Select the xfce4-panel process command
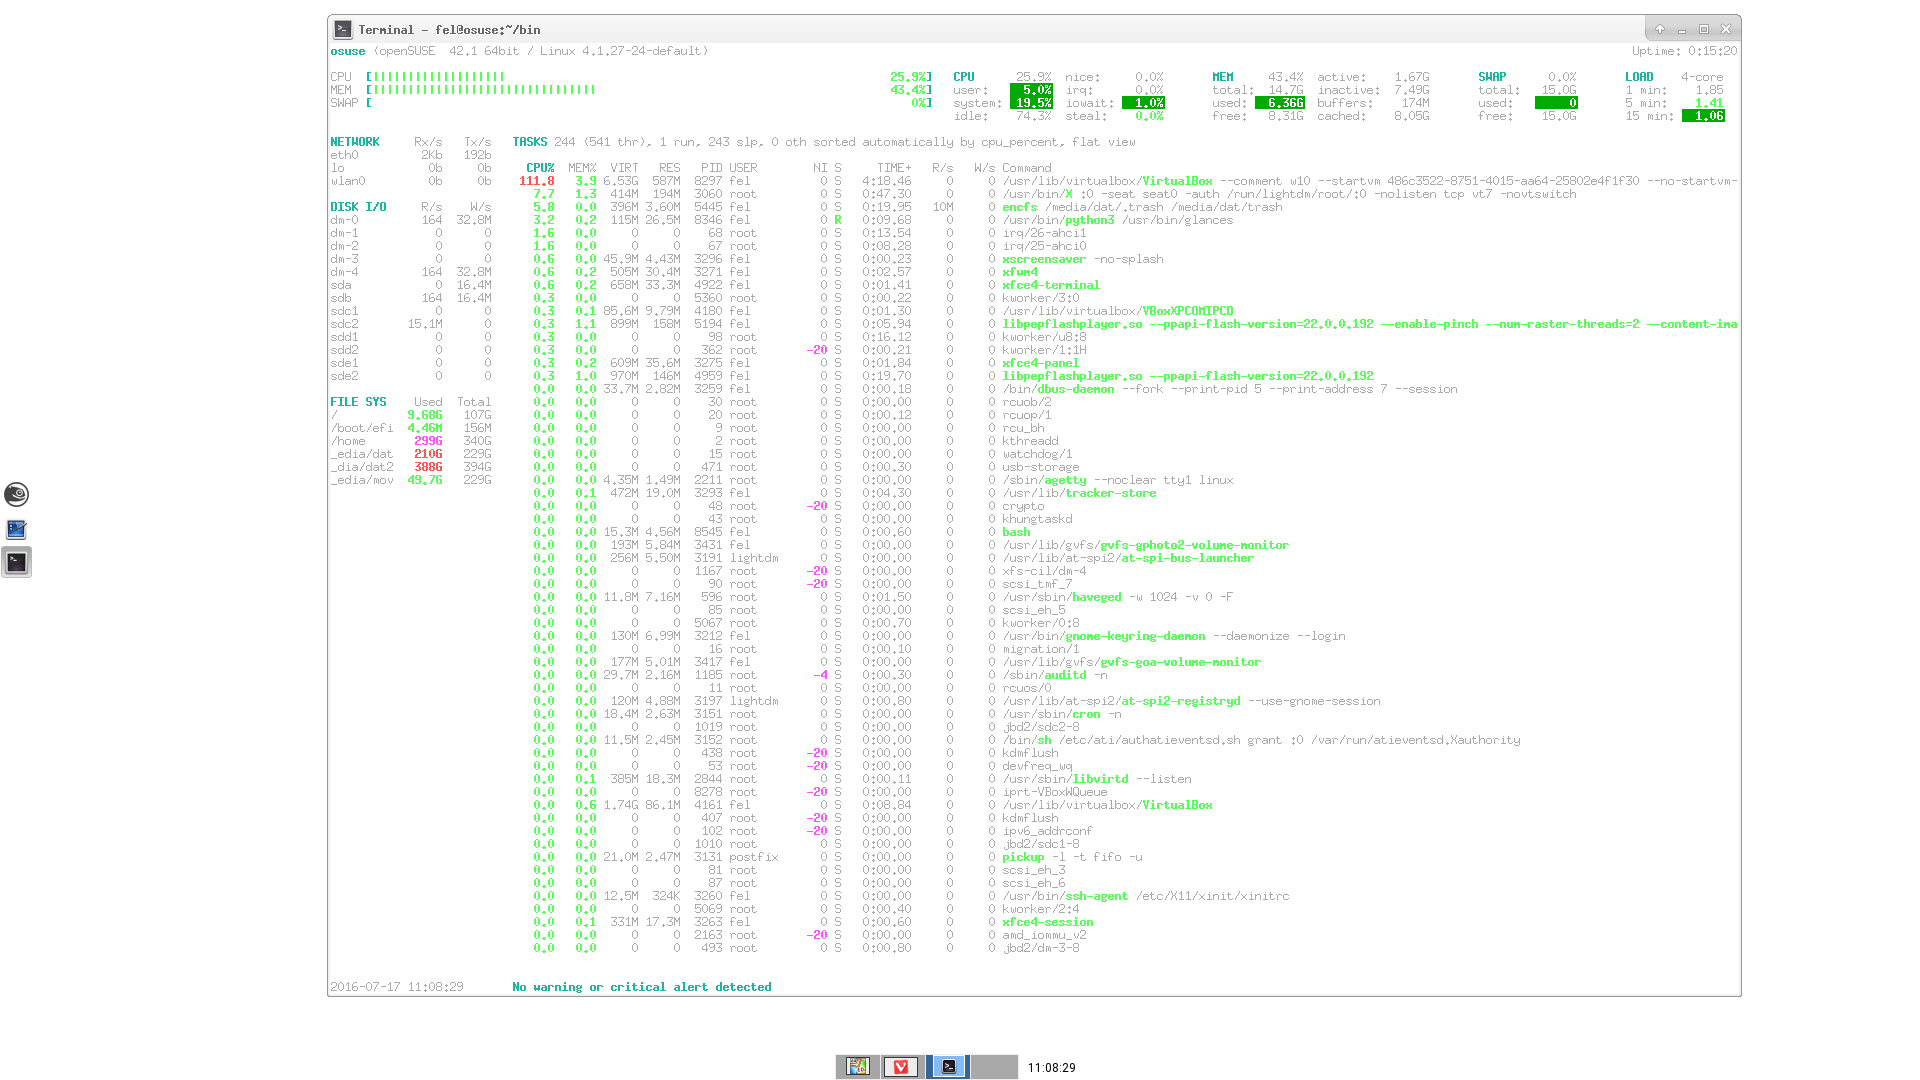 (1041, 363)
